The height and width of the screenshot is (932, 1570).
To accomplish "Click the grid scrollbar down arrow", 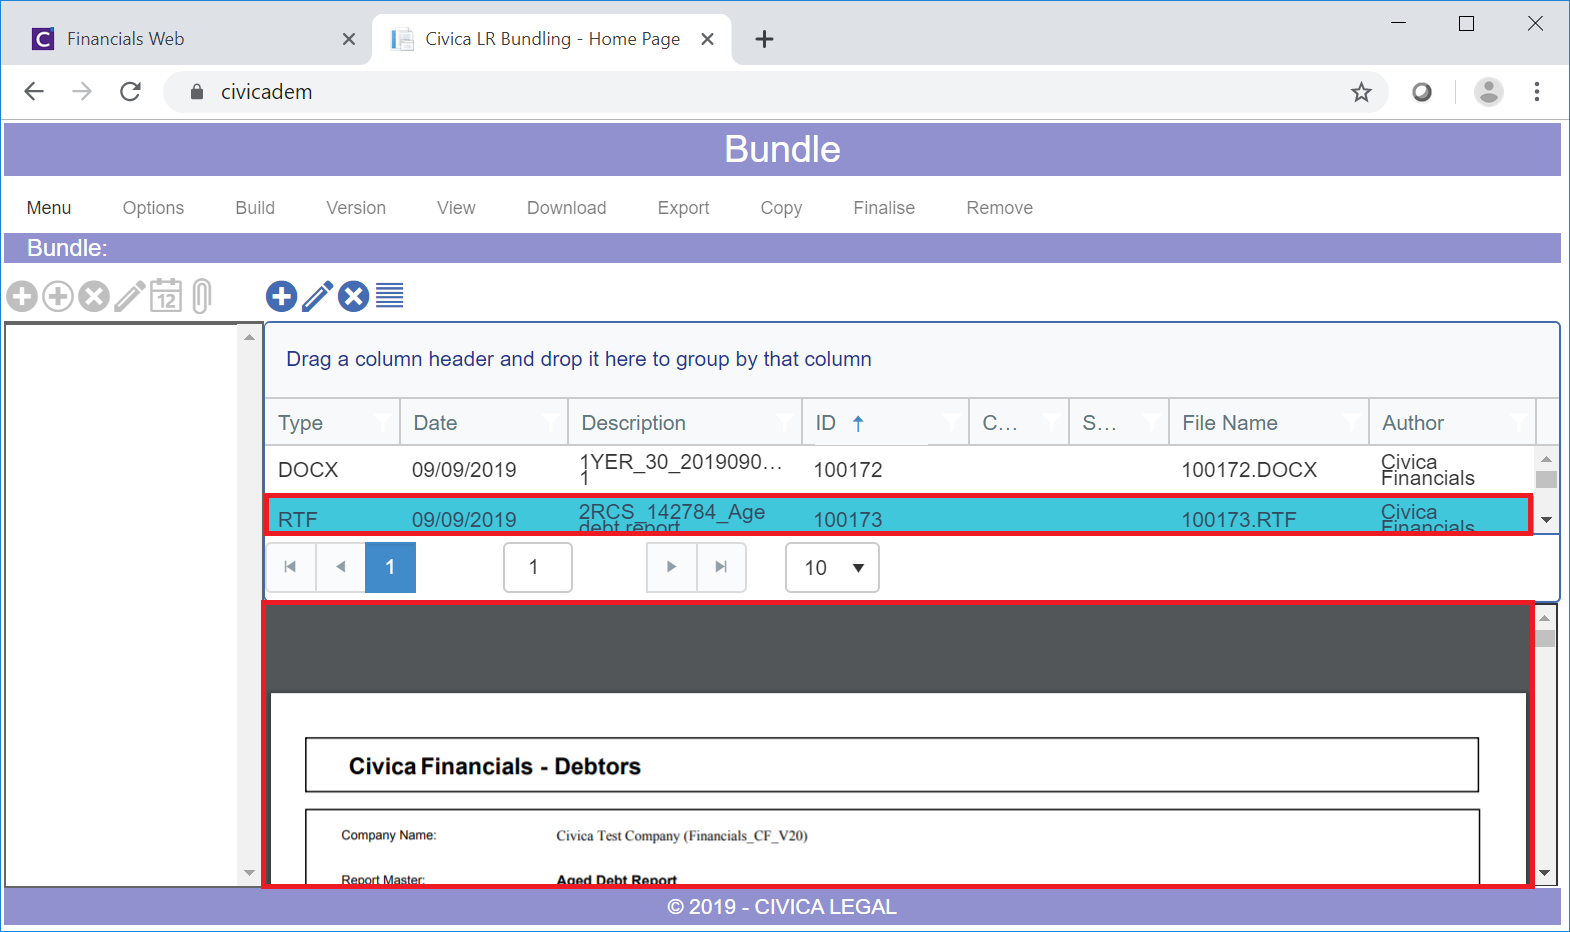I will [1546, 520].
